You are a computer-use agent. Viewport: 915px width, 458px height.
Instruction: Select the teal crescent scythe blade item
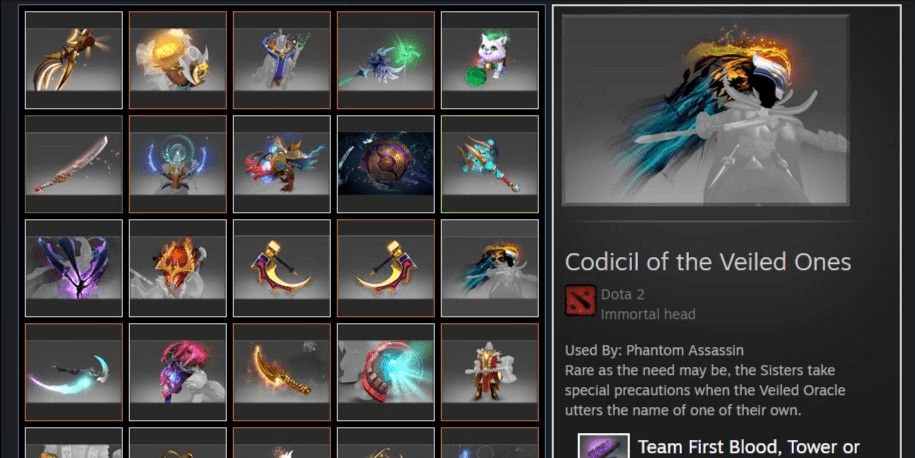74,372
